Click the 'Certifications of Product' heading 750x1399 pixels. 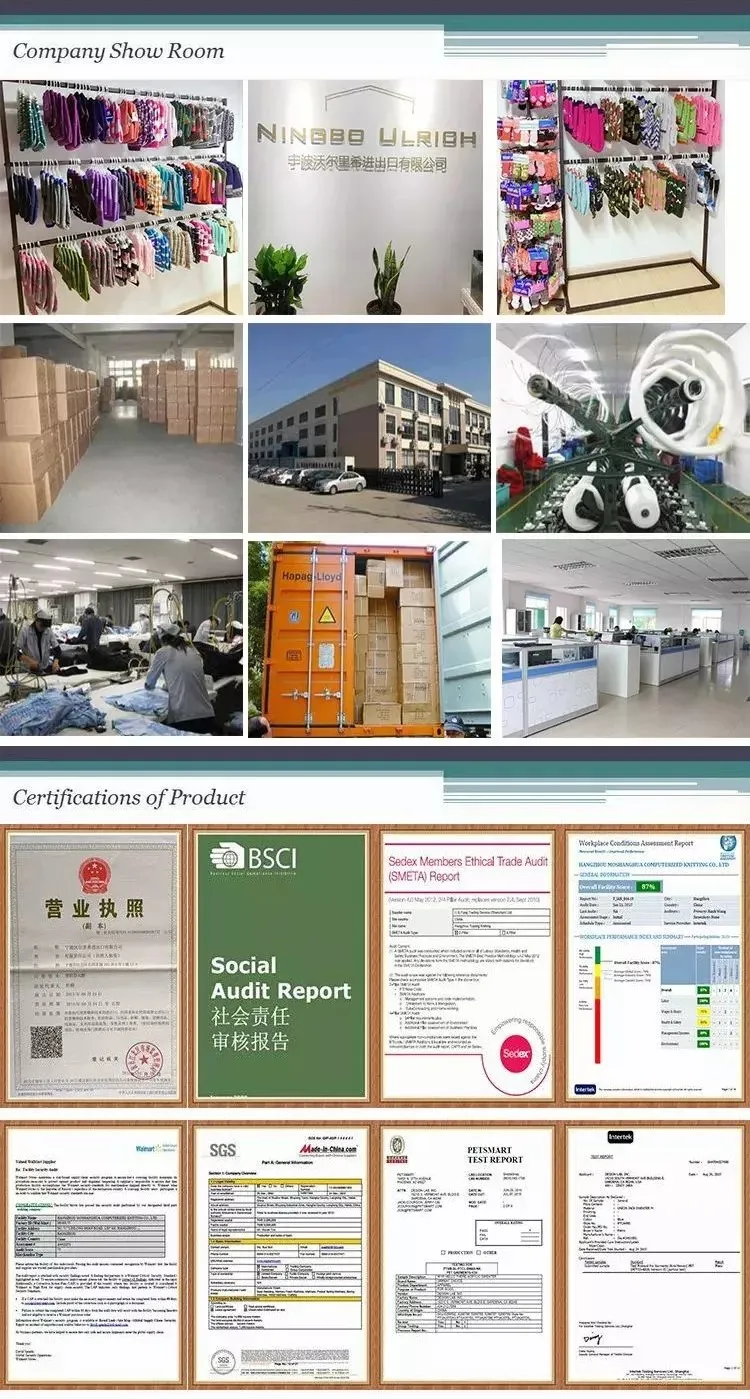point(128,797)
